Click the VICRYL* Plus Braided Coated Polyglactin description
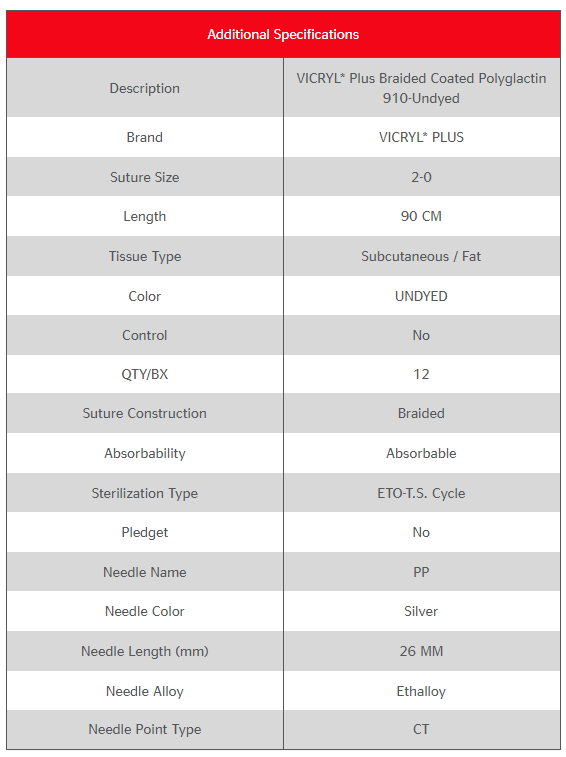The height and width of the screenshot is (757, 566). click(x=421, y=88)
